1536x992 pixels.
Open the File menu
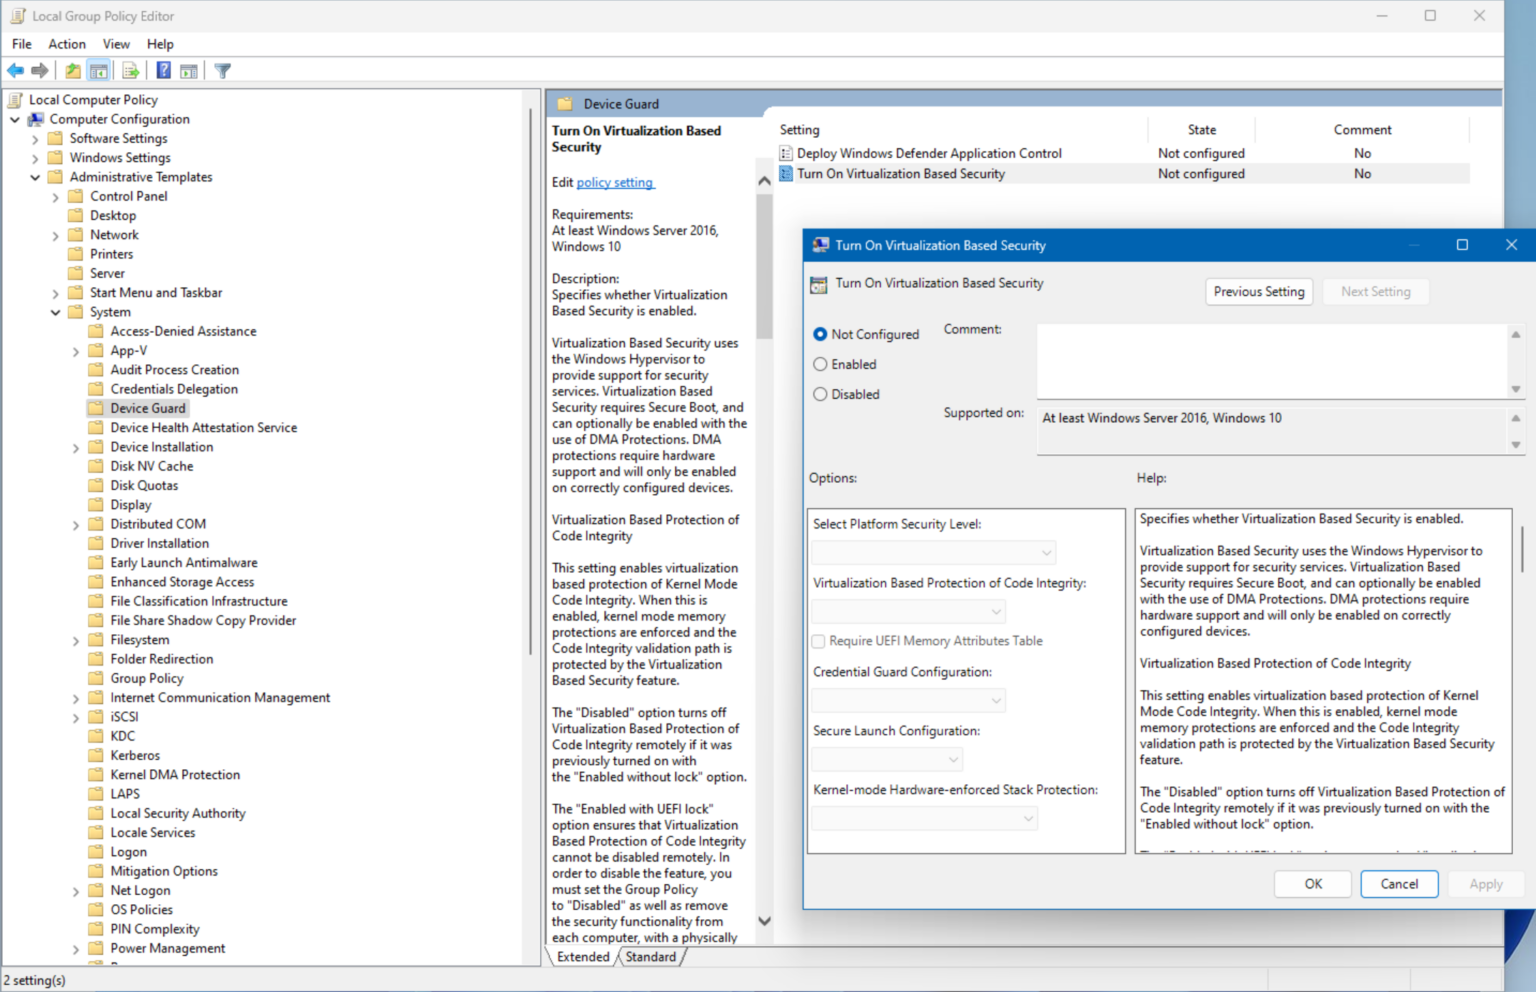tap(22, 44)
